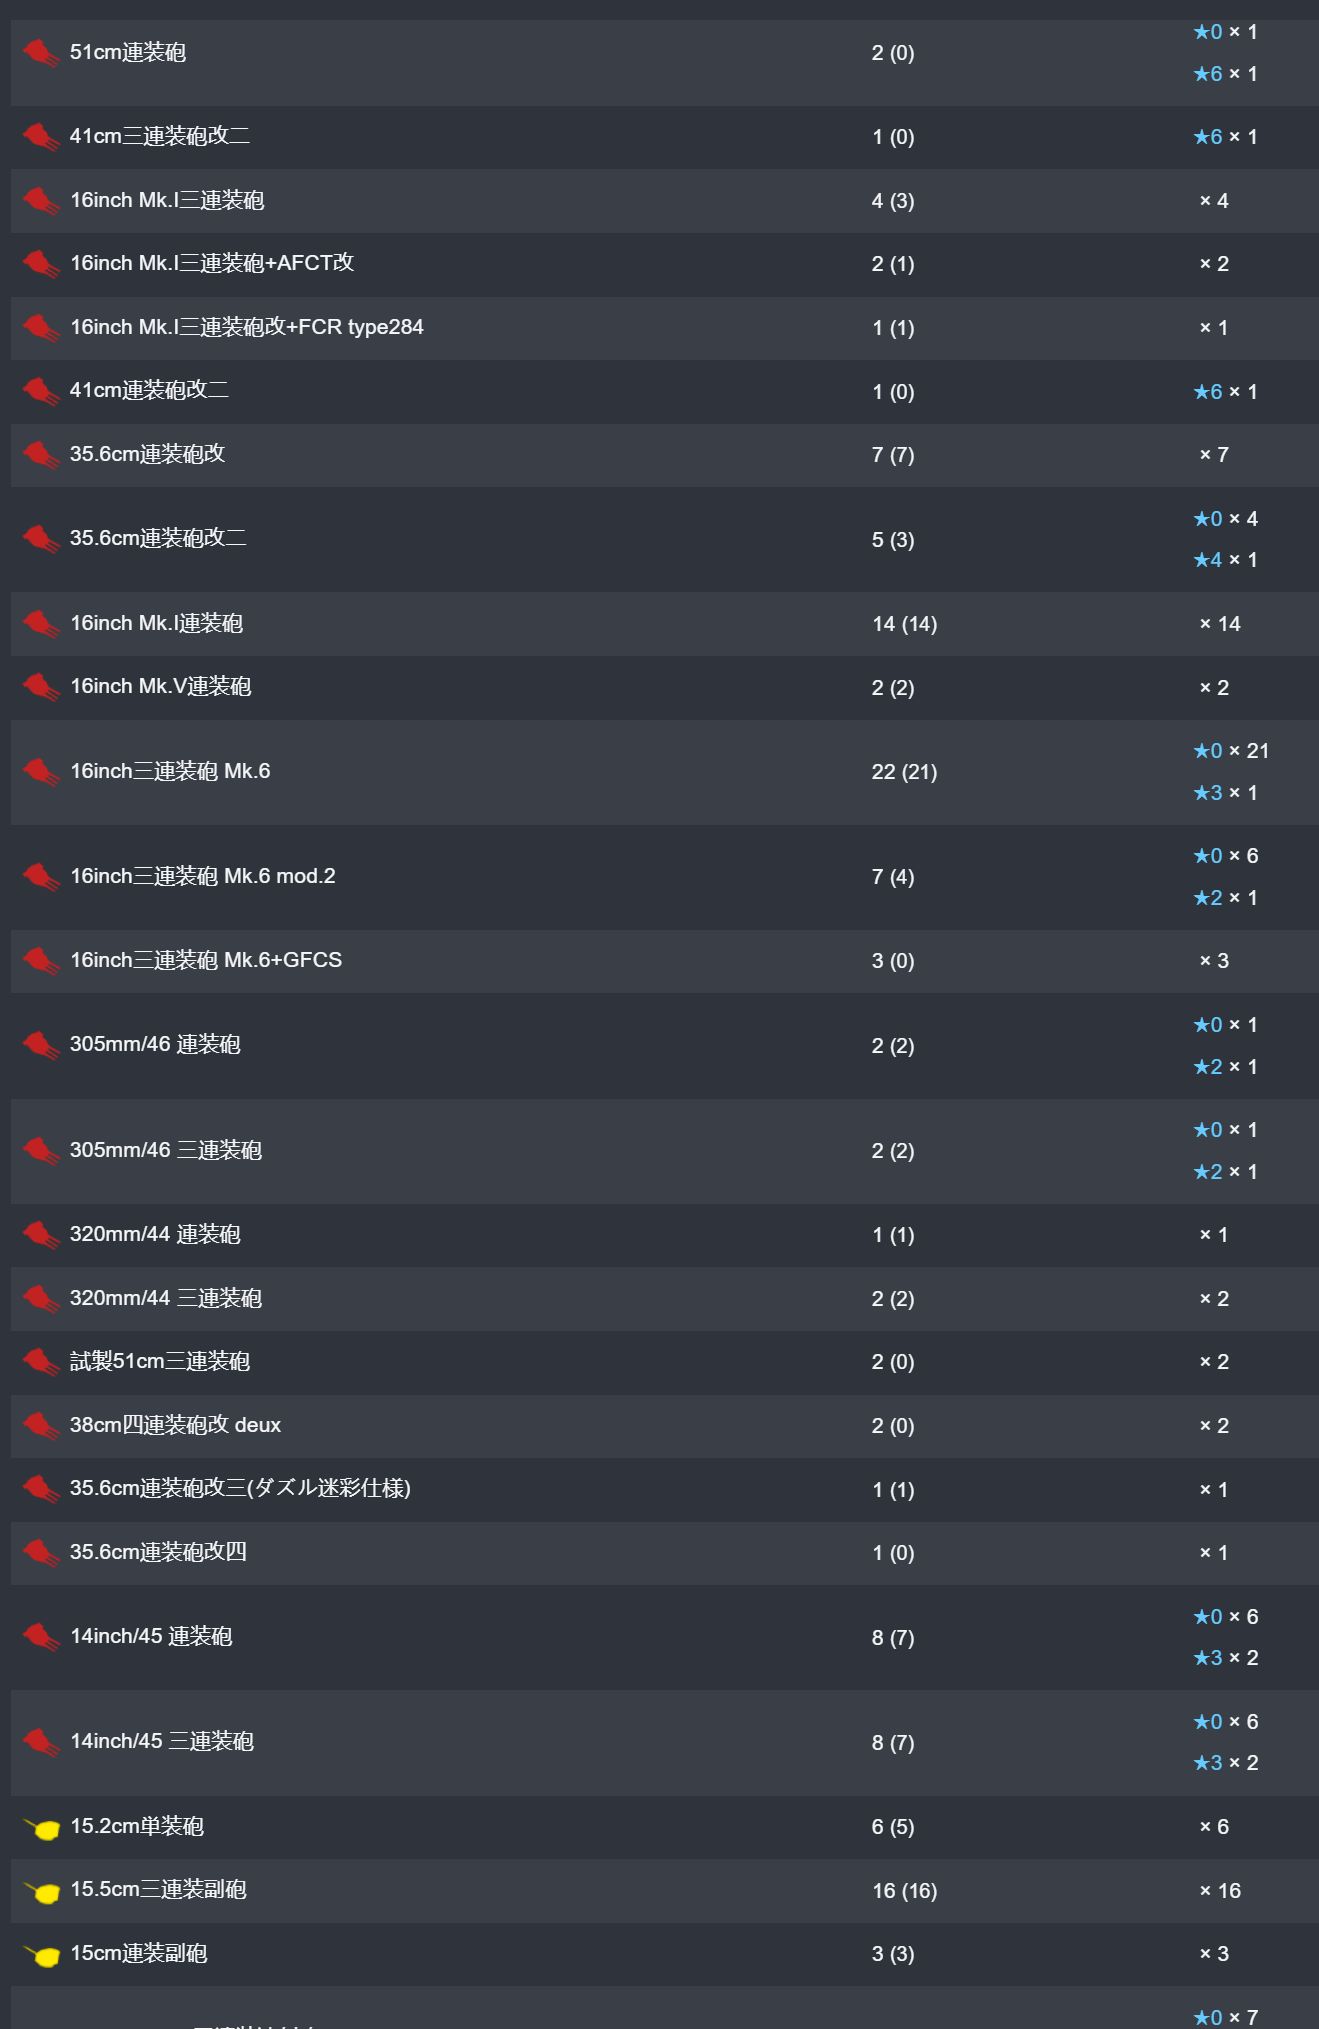
Task: Click the red gun icon for 14inch/45 三連装砲
Action: pyautogui.click(x=41, y=1742)
